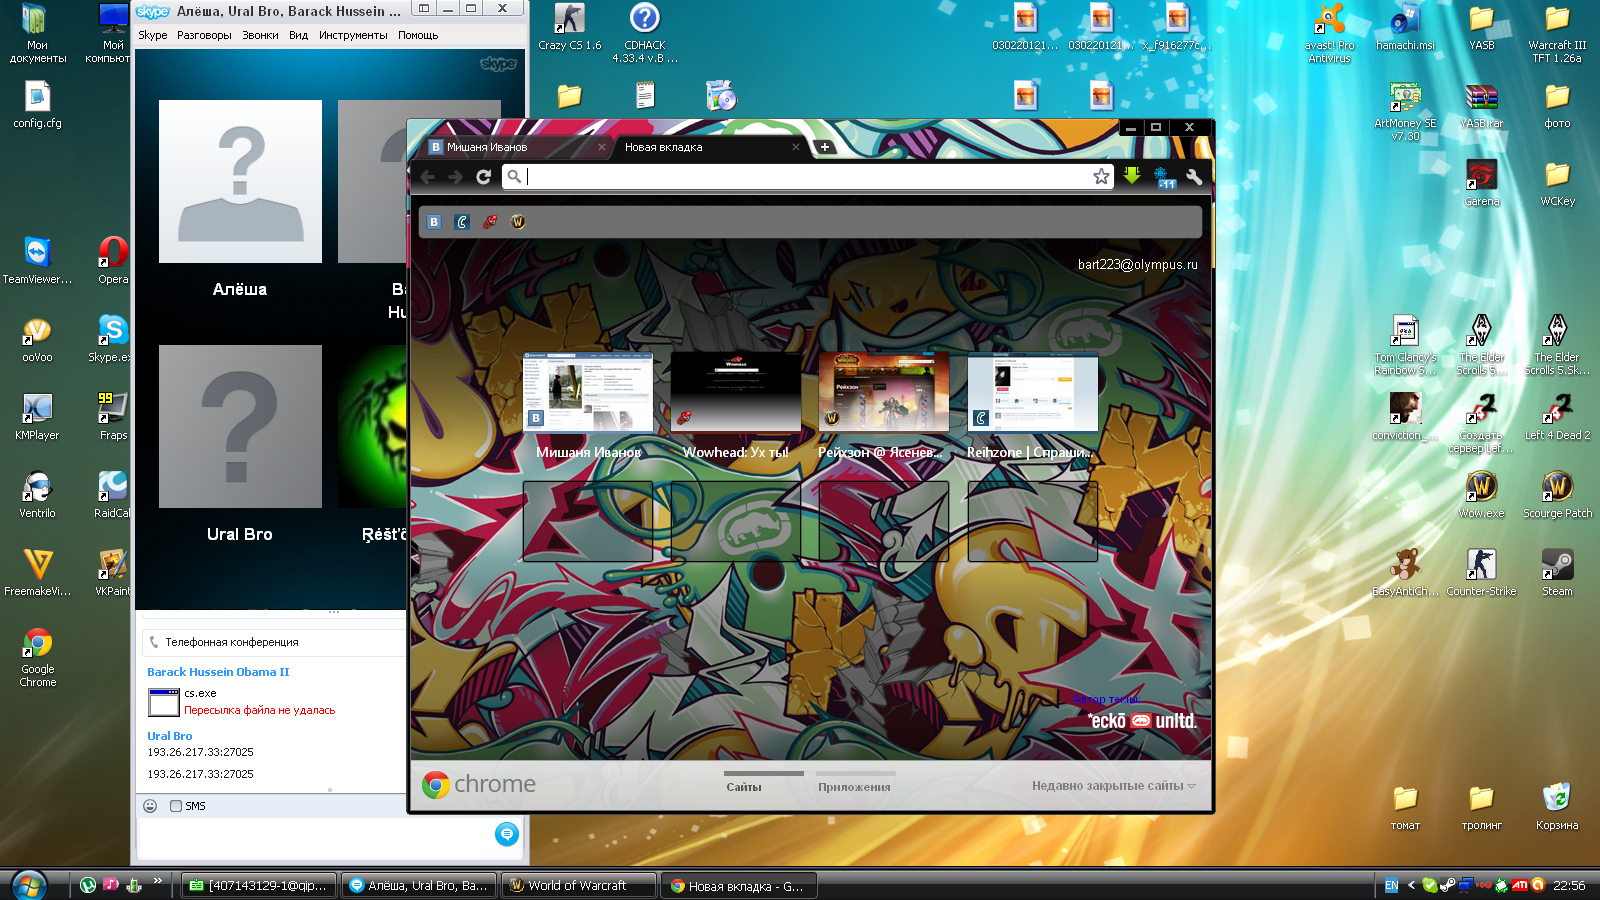1600x900 pixels.
Task: Open the red Wowhead bookmark icon
Action: click(490, 222)
